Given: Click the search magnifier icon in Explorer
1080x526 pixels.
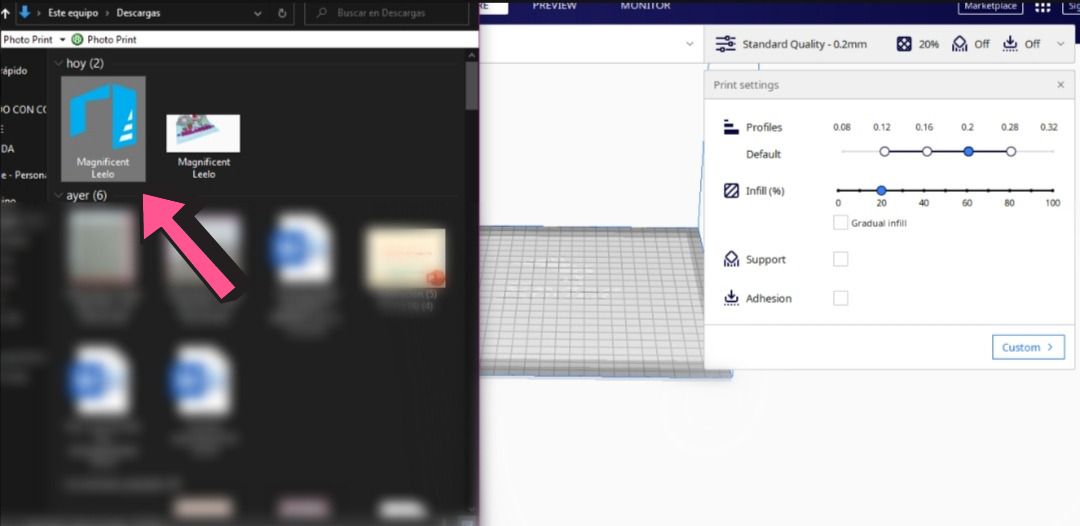Looking at the screenshot, I should (322, 13).
